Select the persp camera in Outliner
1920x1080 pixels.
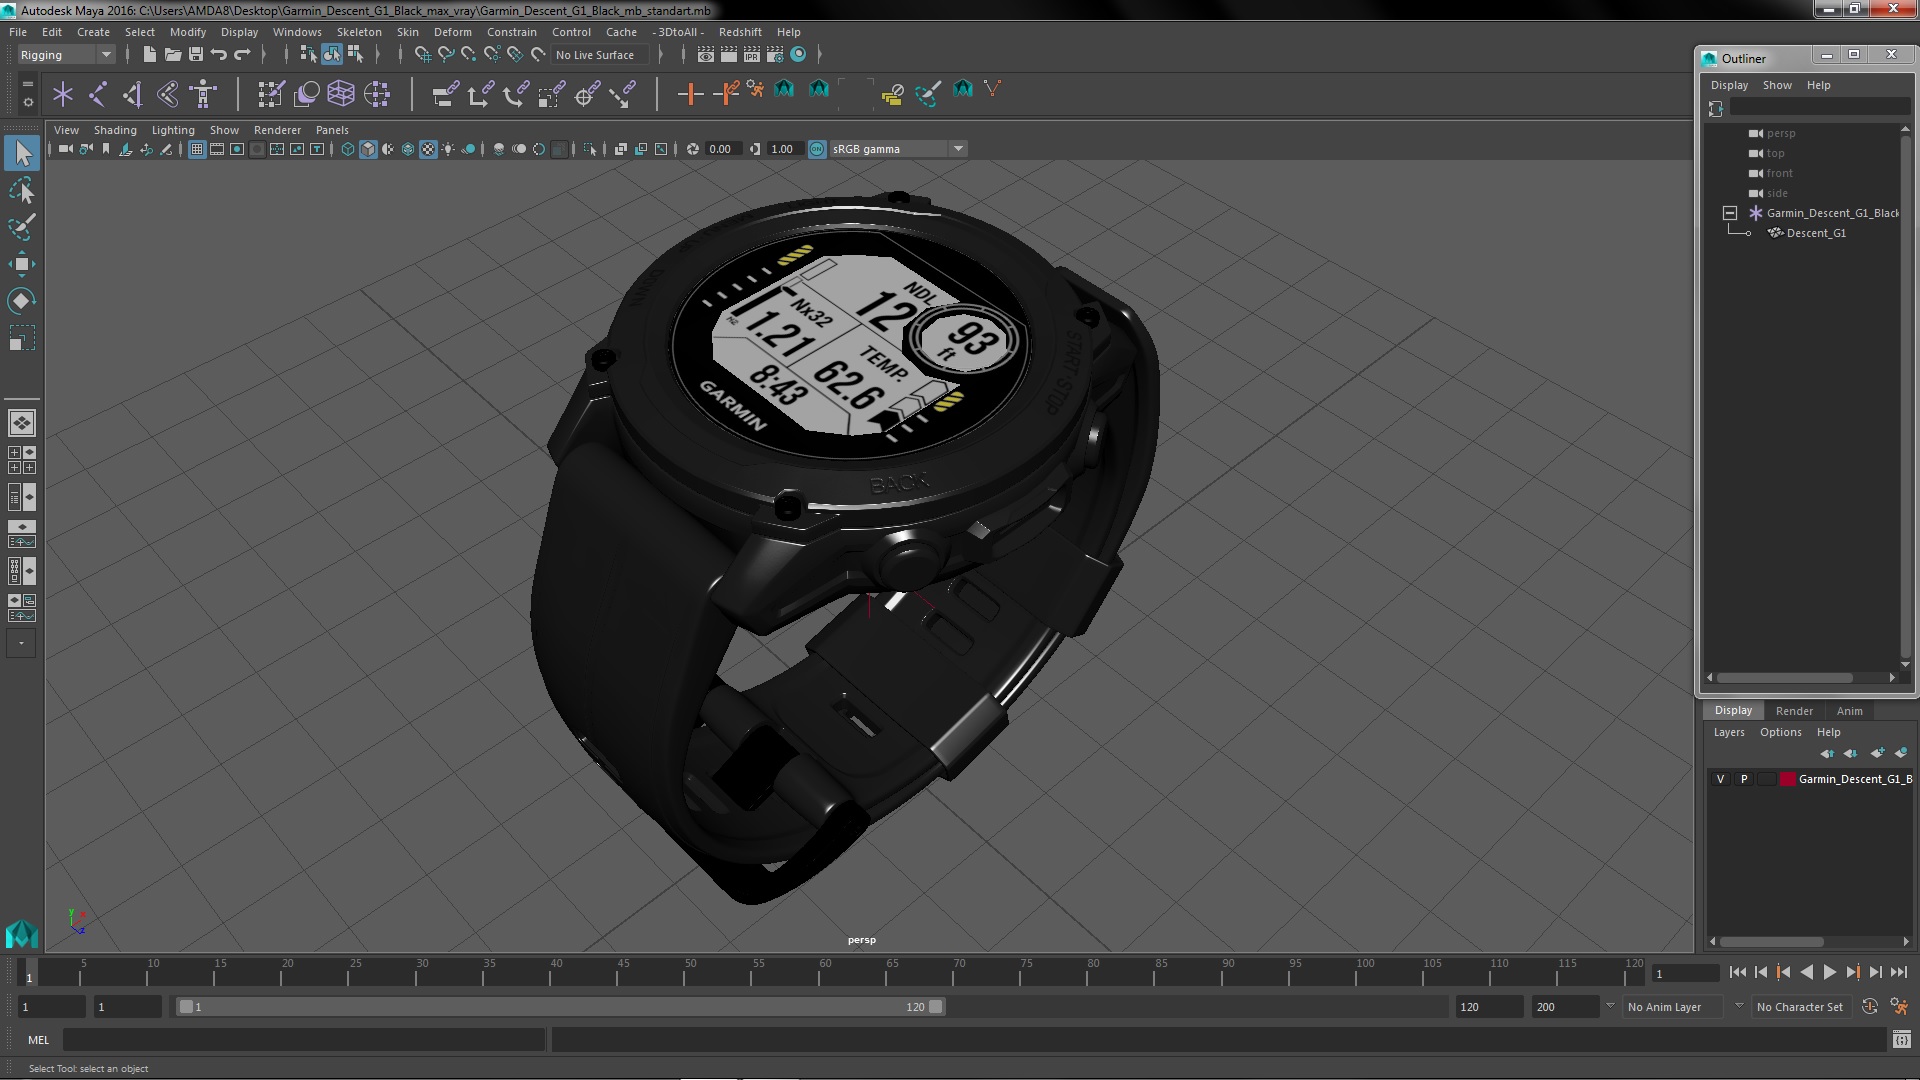coord(1780,133)
